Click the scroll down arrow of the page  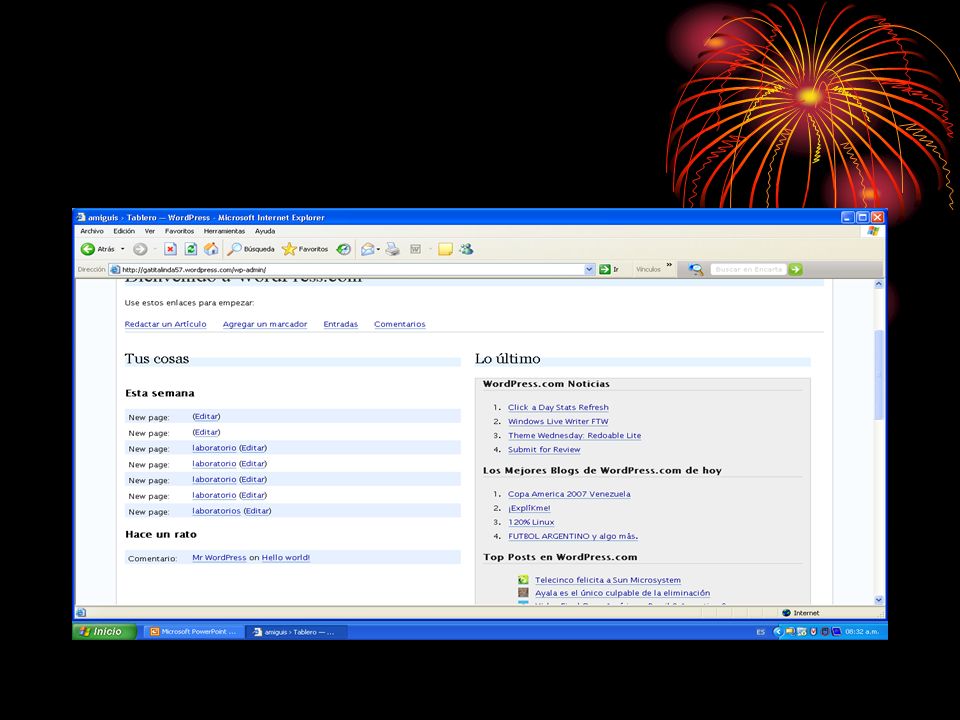click(x=879, y=600)
